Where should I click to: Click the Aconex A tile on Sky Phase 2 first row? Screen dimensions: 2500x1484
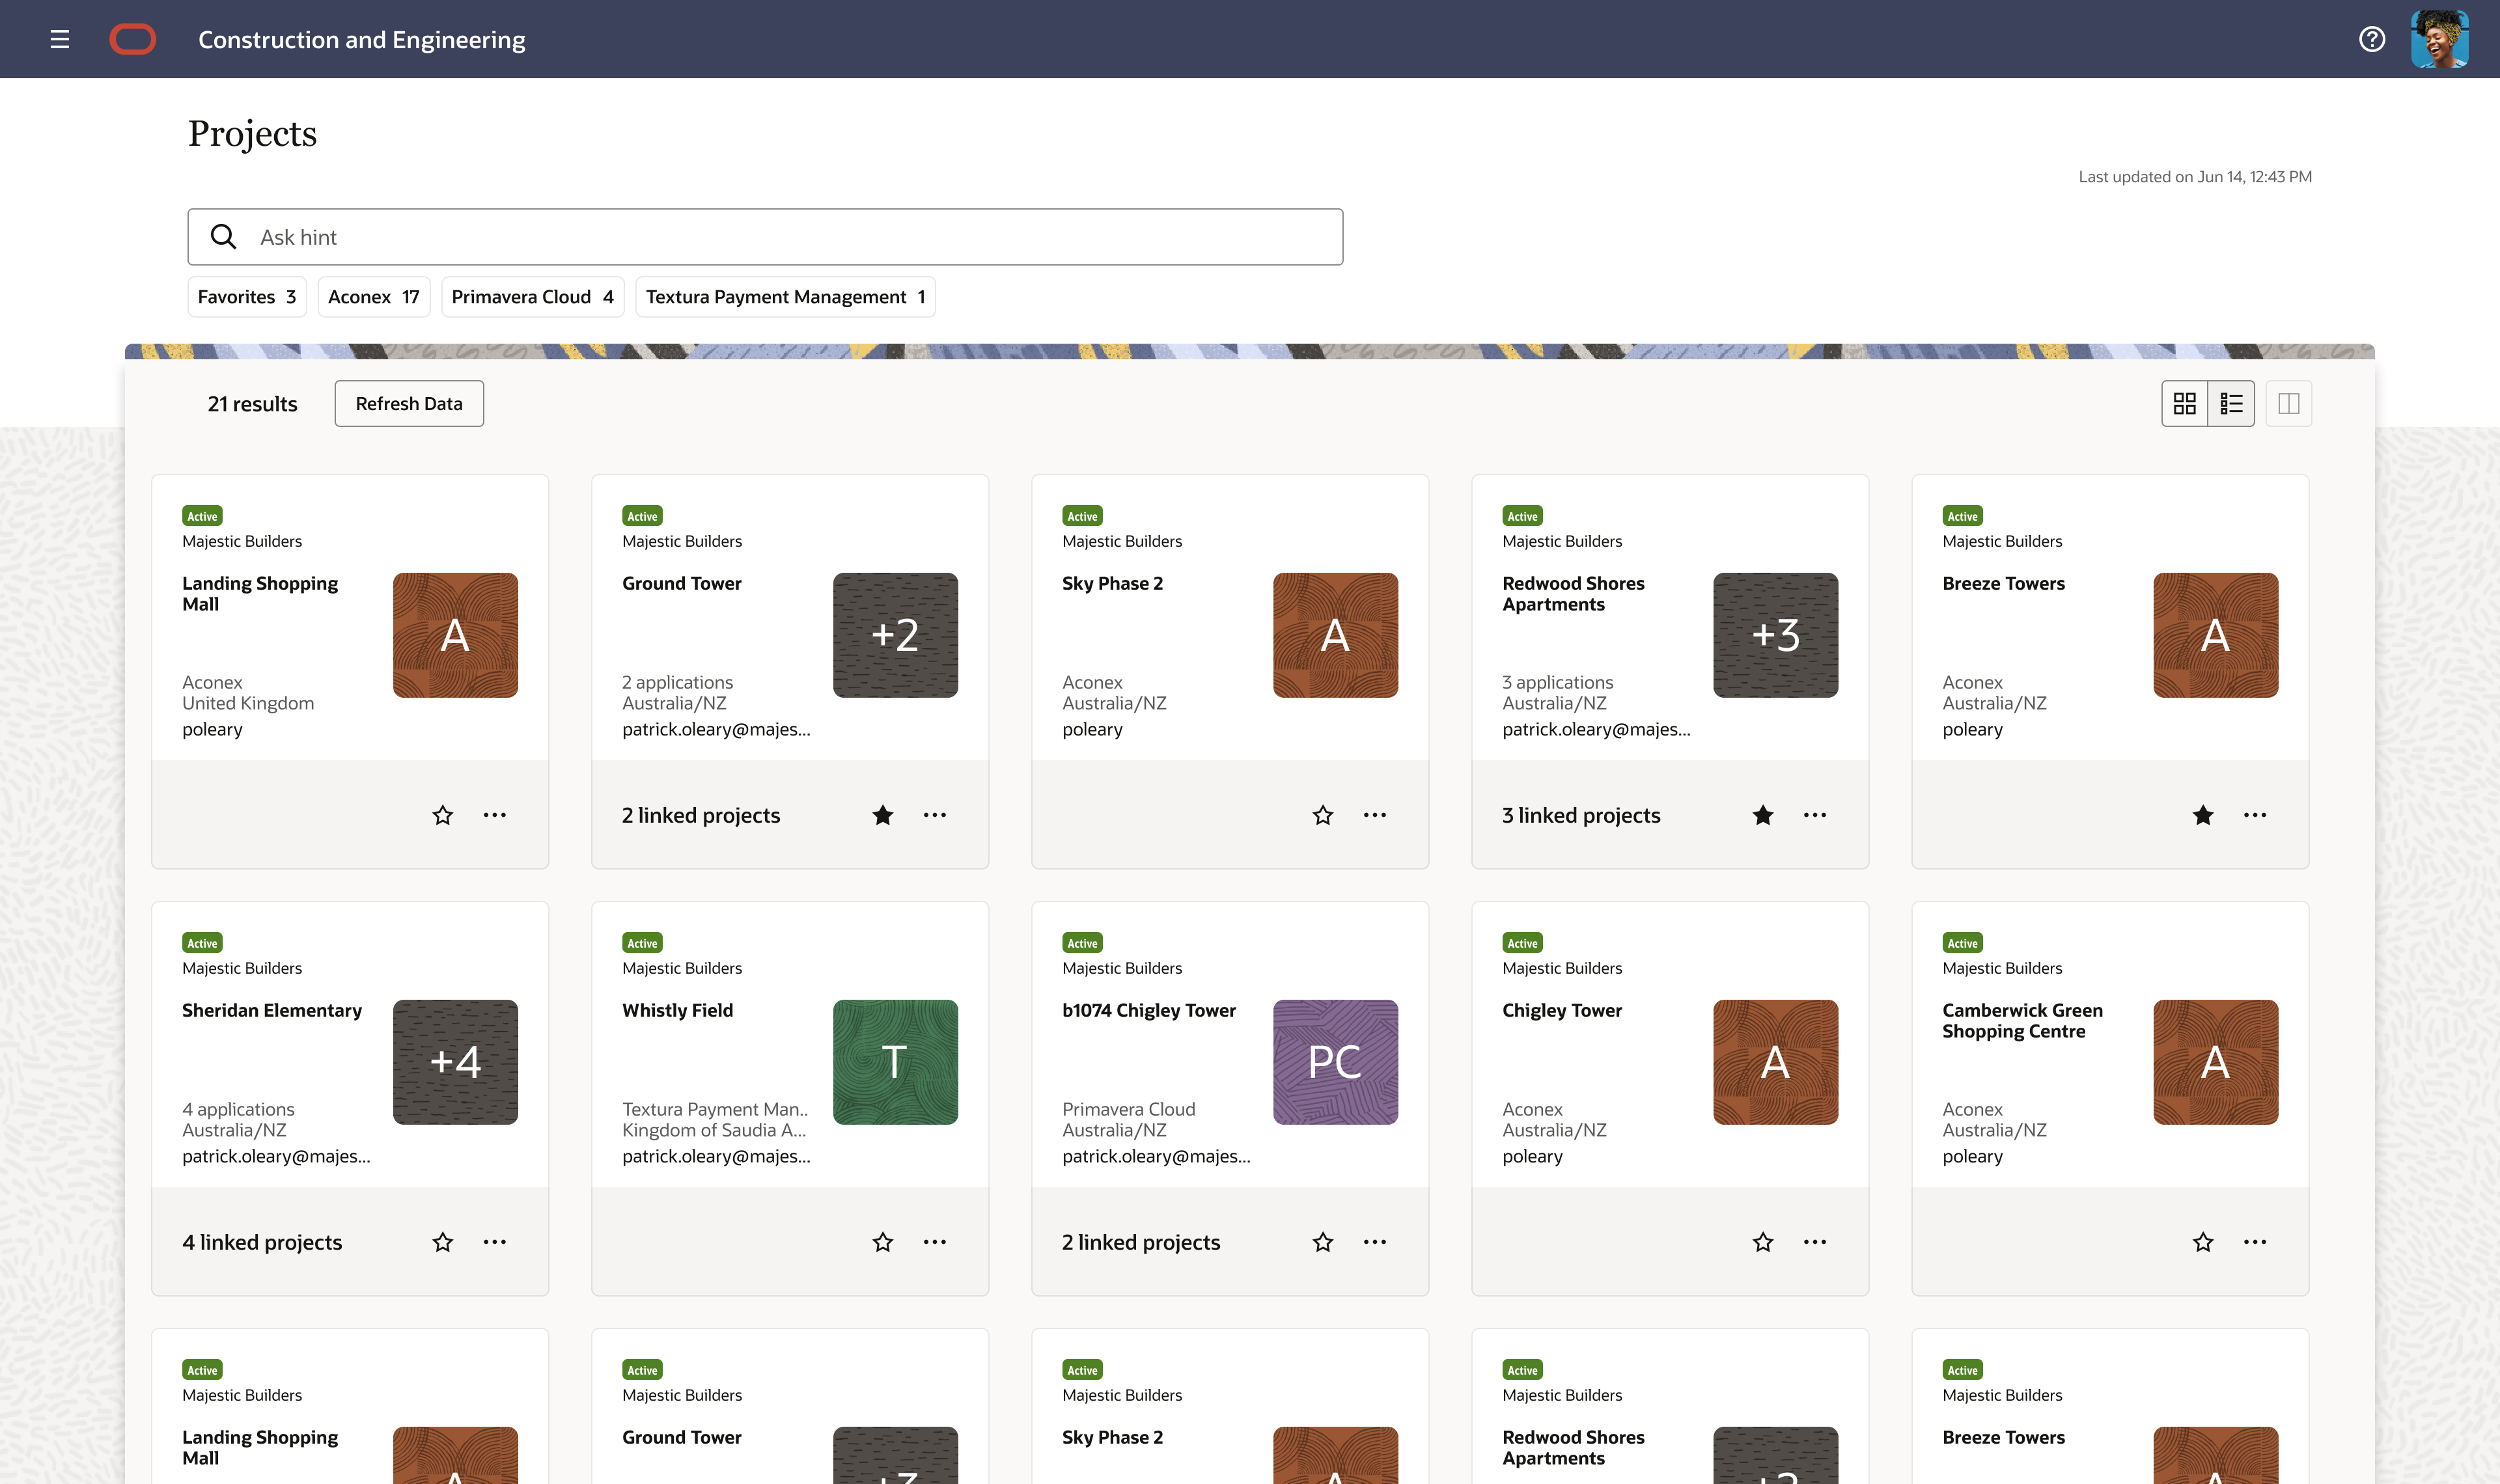point(1335,635)
